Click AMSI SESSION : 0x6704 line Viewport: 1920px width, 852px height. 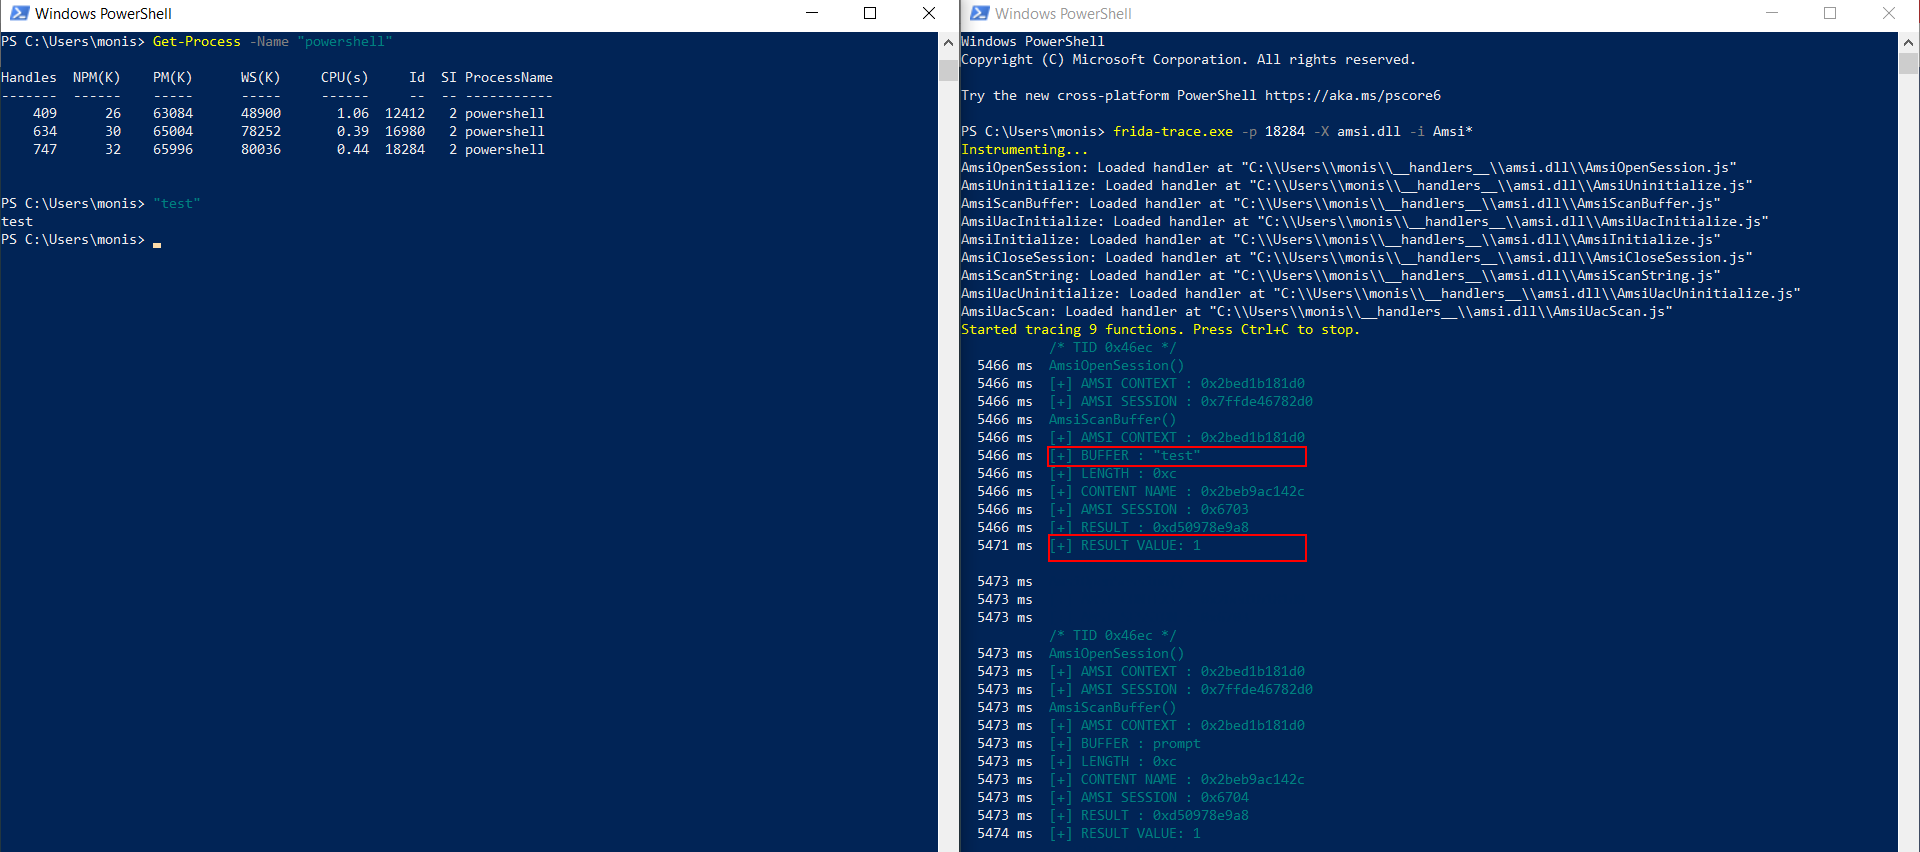coord(1149,797)
